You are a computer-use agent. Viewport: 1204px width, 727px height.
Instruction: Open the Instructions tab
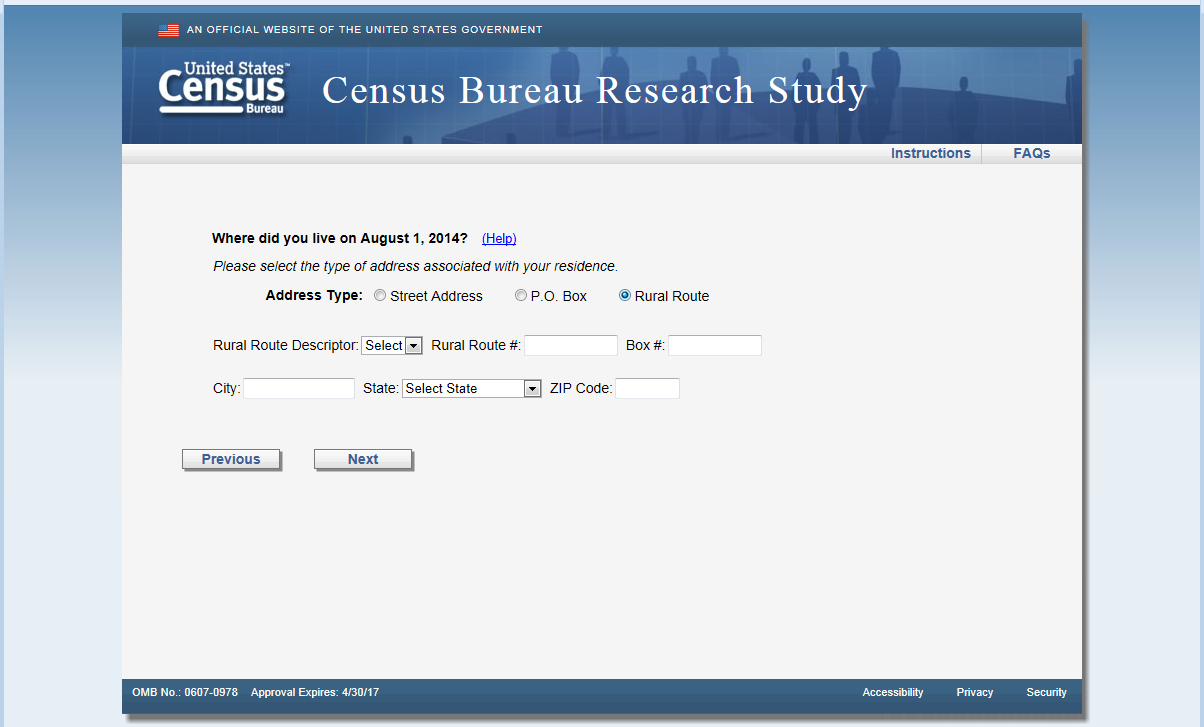[931, 153]
